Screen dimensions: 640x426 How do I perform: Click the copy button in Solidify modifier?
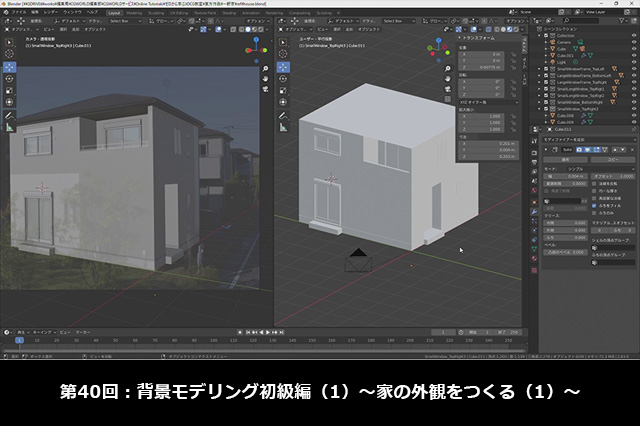[x=613, y=160]
